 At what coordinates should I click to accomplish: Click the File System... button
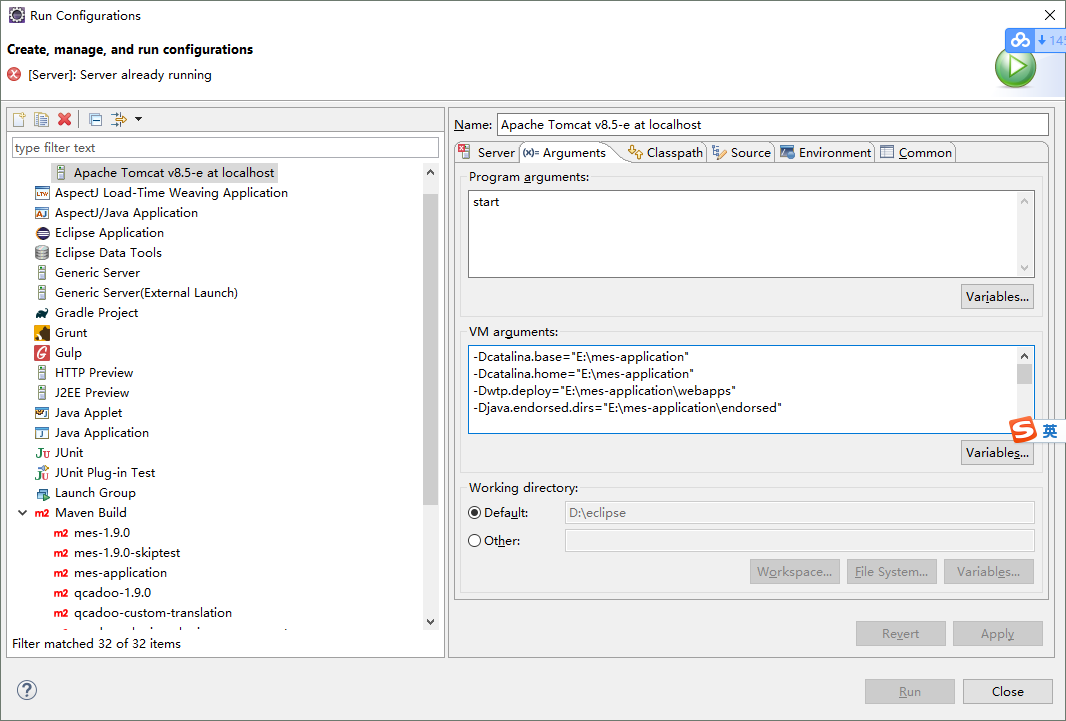tap(891, 571)
